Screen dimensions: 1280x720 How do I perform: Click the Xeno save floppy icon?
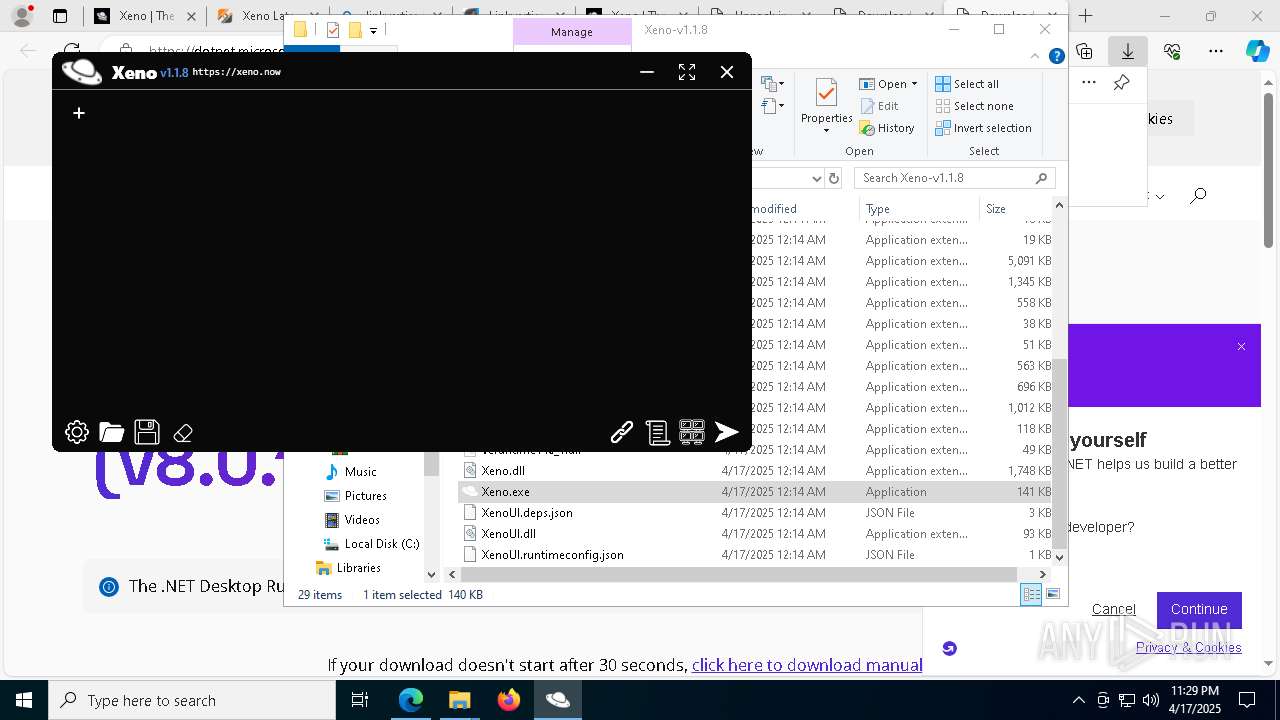click(147, 432)
